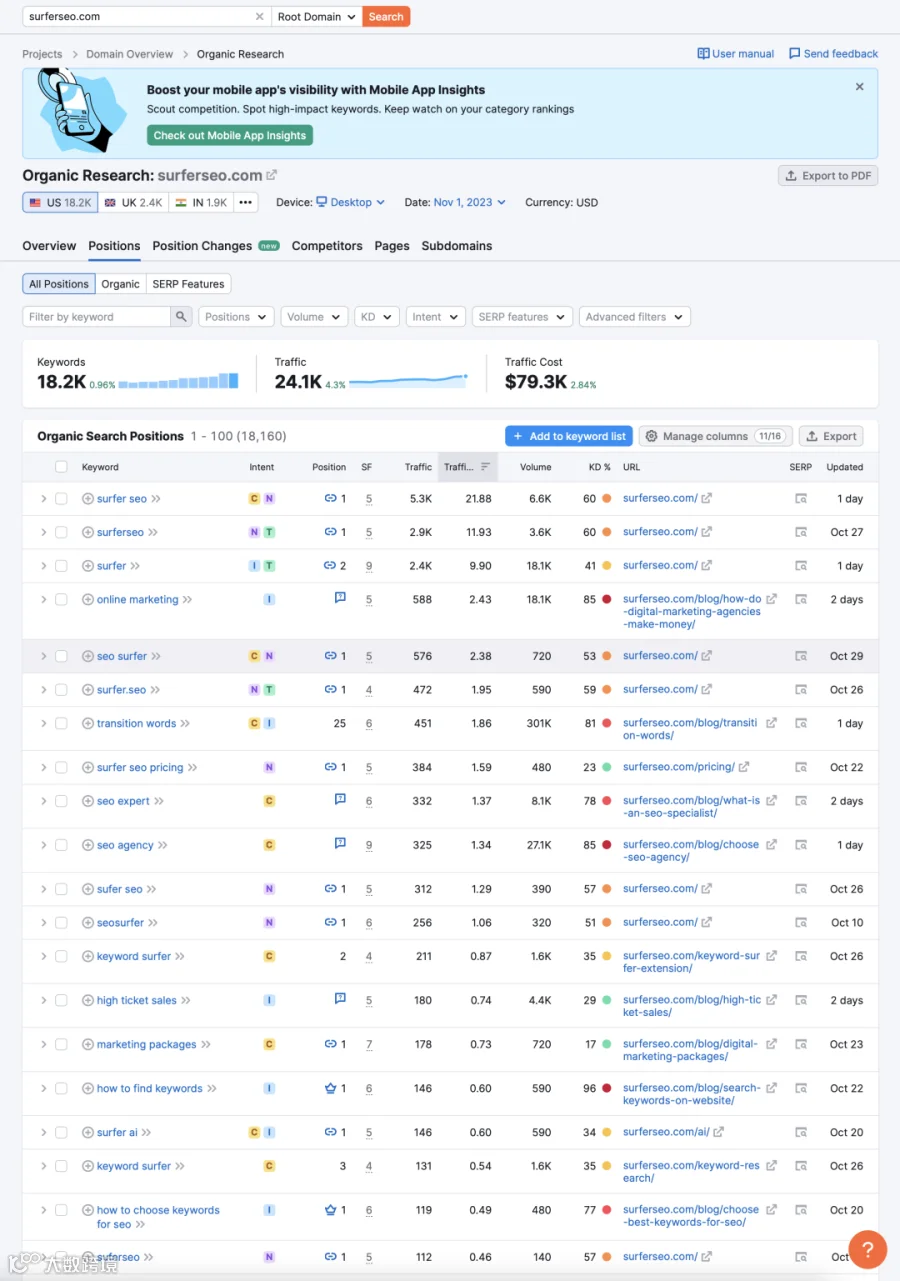The image size is (900, 1281).
Task: Open external link for surferseo.com/pricing/ URL
Action: tap(744, 767)
